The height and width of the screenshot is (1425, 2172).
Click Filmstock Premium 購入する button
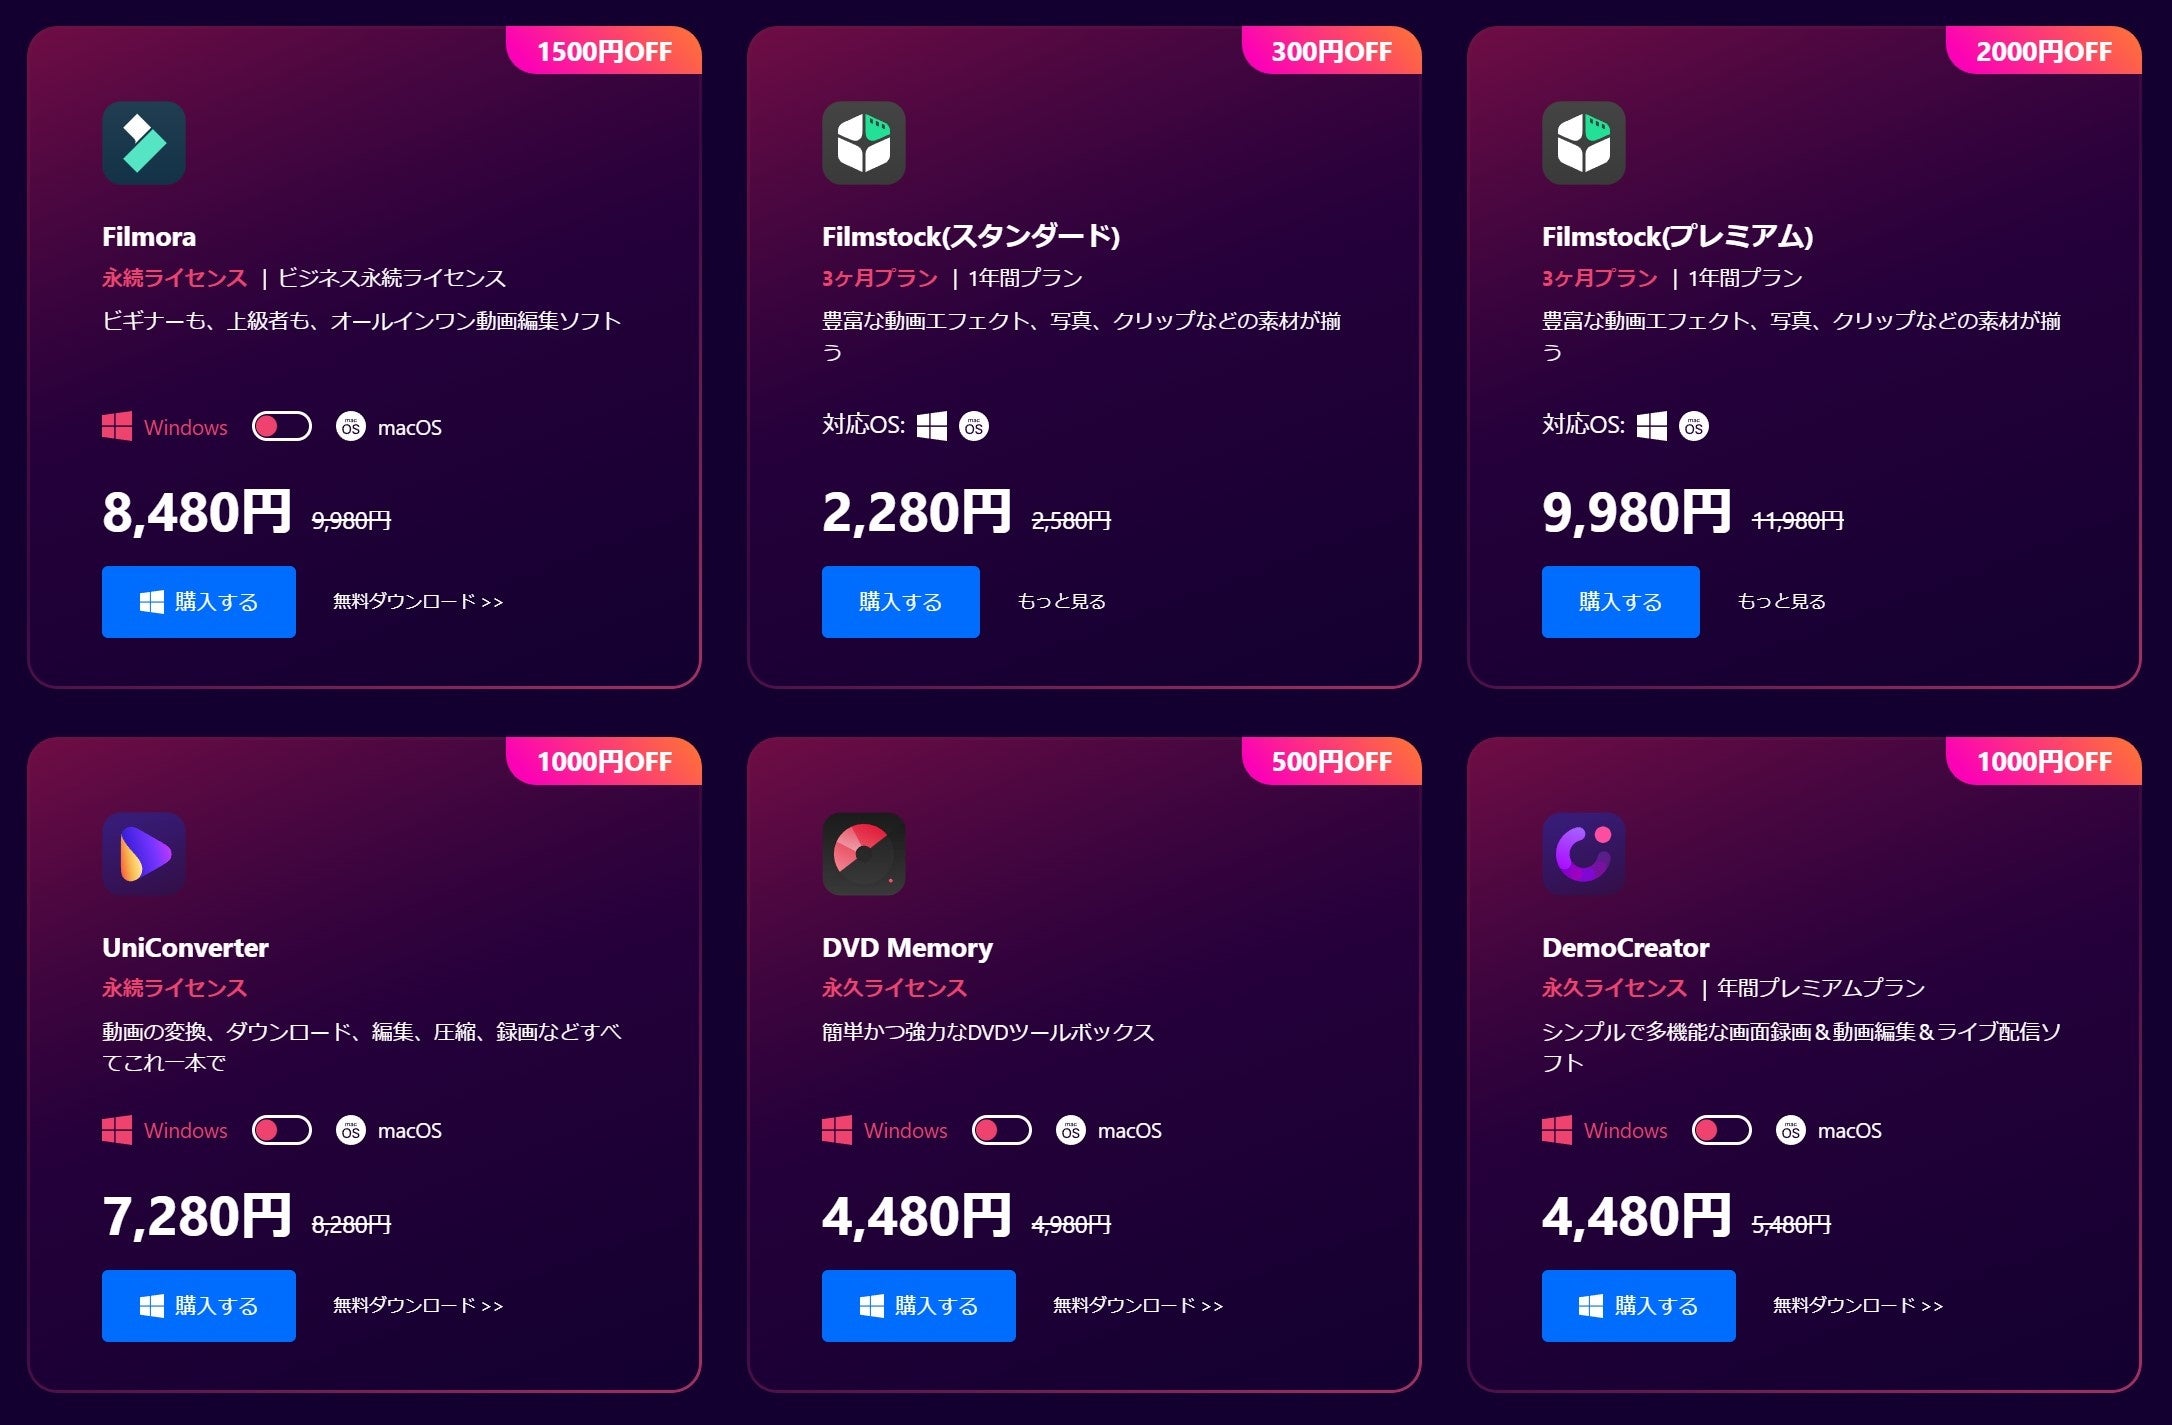click(1621, 602)
